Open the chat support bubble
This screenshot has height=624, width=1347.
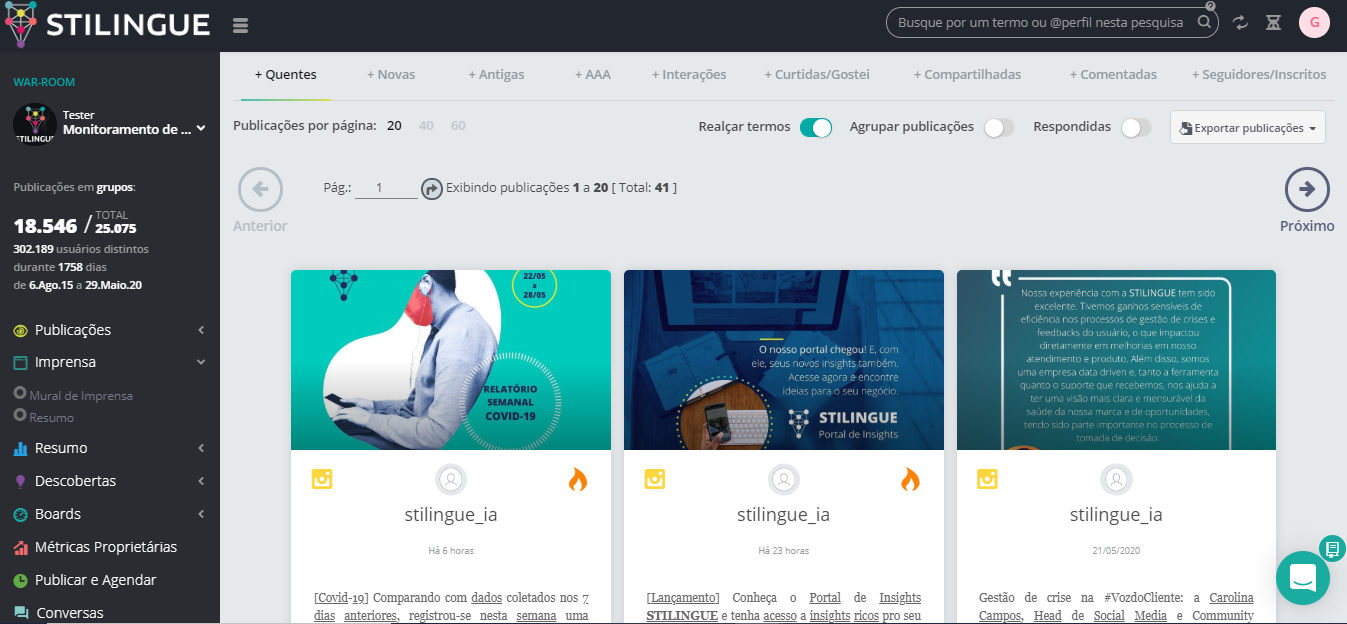pyautogui.click(x=1302, y=577)
